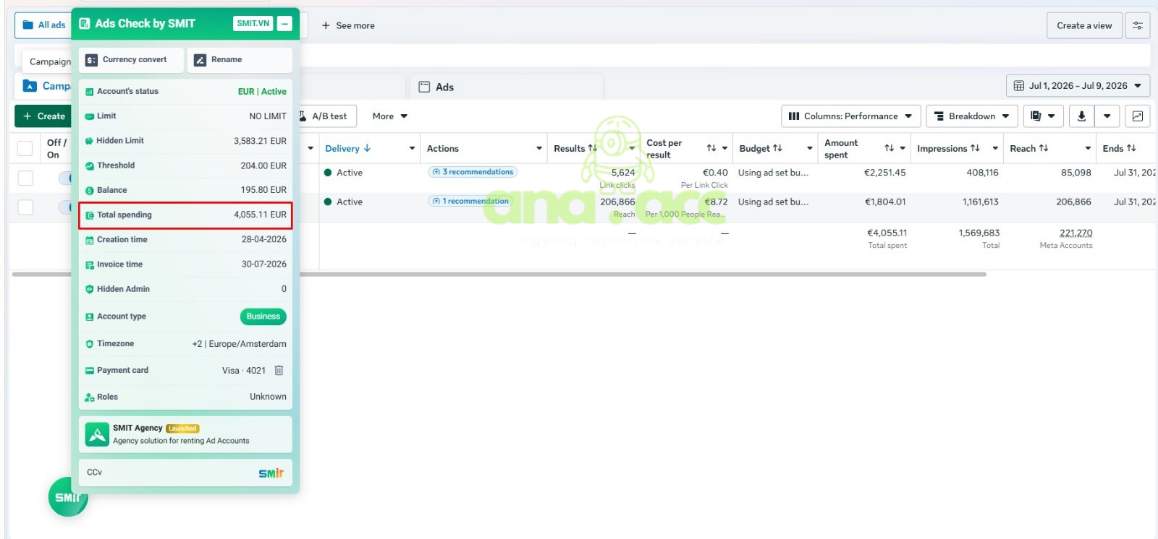Click the Campaign search filter chip

tap(49, 62)
